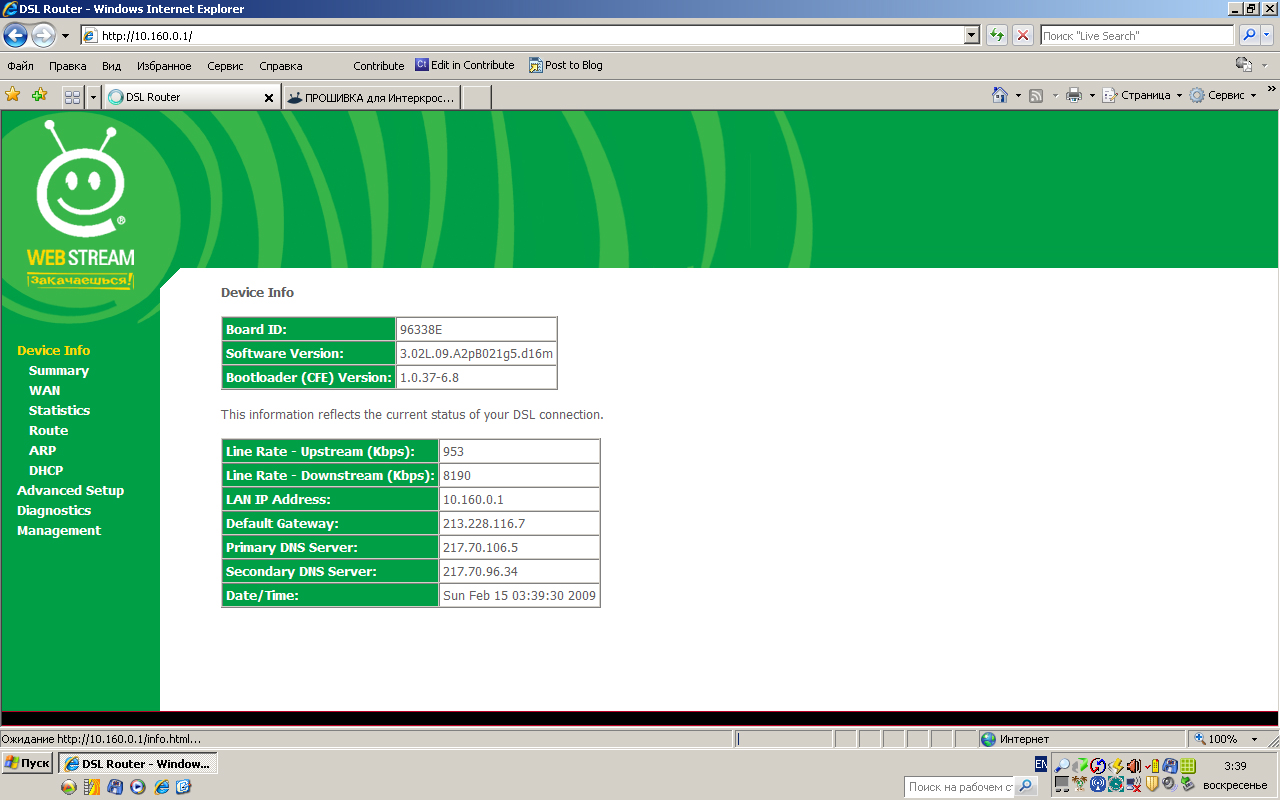Screen dimensions: 1280x800
Task: Click the floppy disk quick launch icon
Action: pyautogui.click(x=115, y=787)
